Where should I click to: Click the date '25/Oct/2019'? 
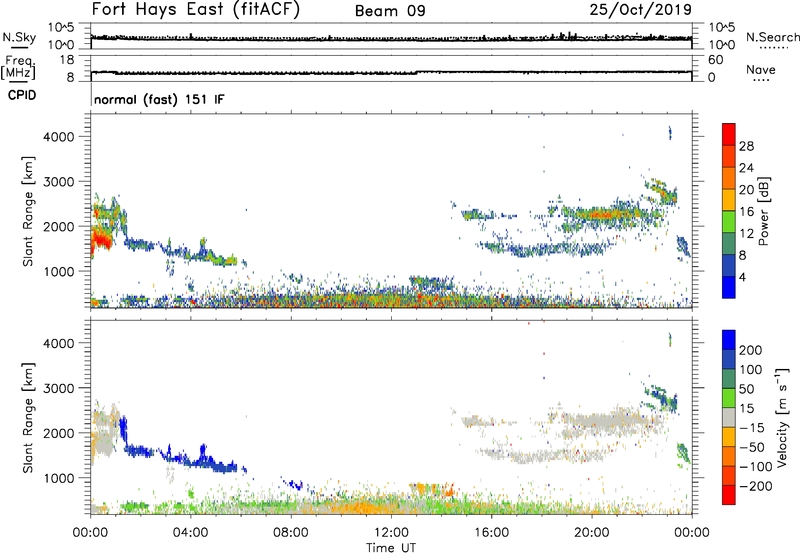(x=641, y=9)
